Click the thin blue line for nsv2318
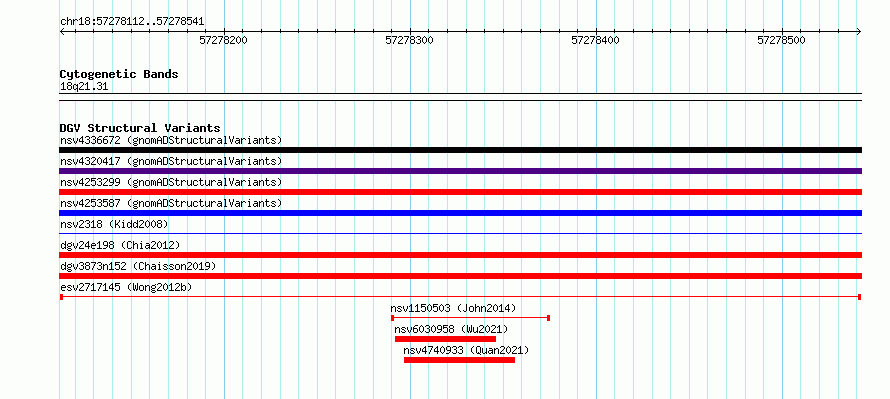Image resolution: width=890 pixels, height=399 pixels. 460,233
